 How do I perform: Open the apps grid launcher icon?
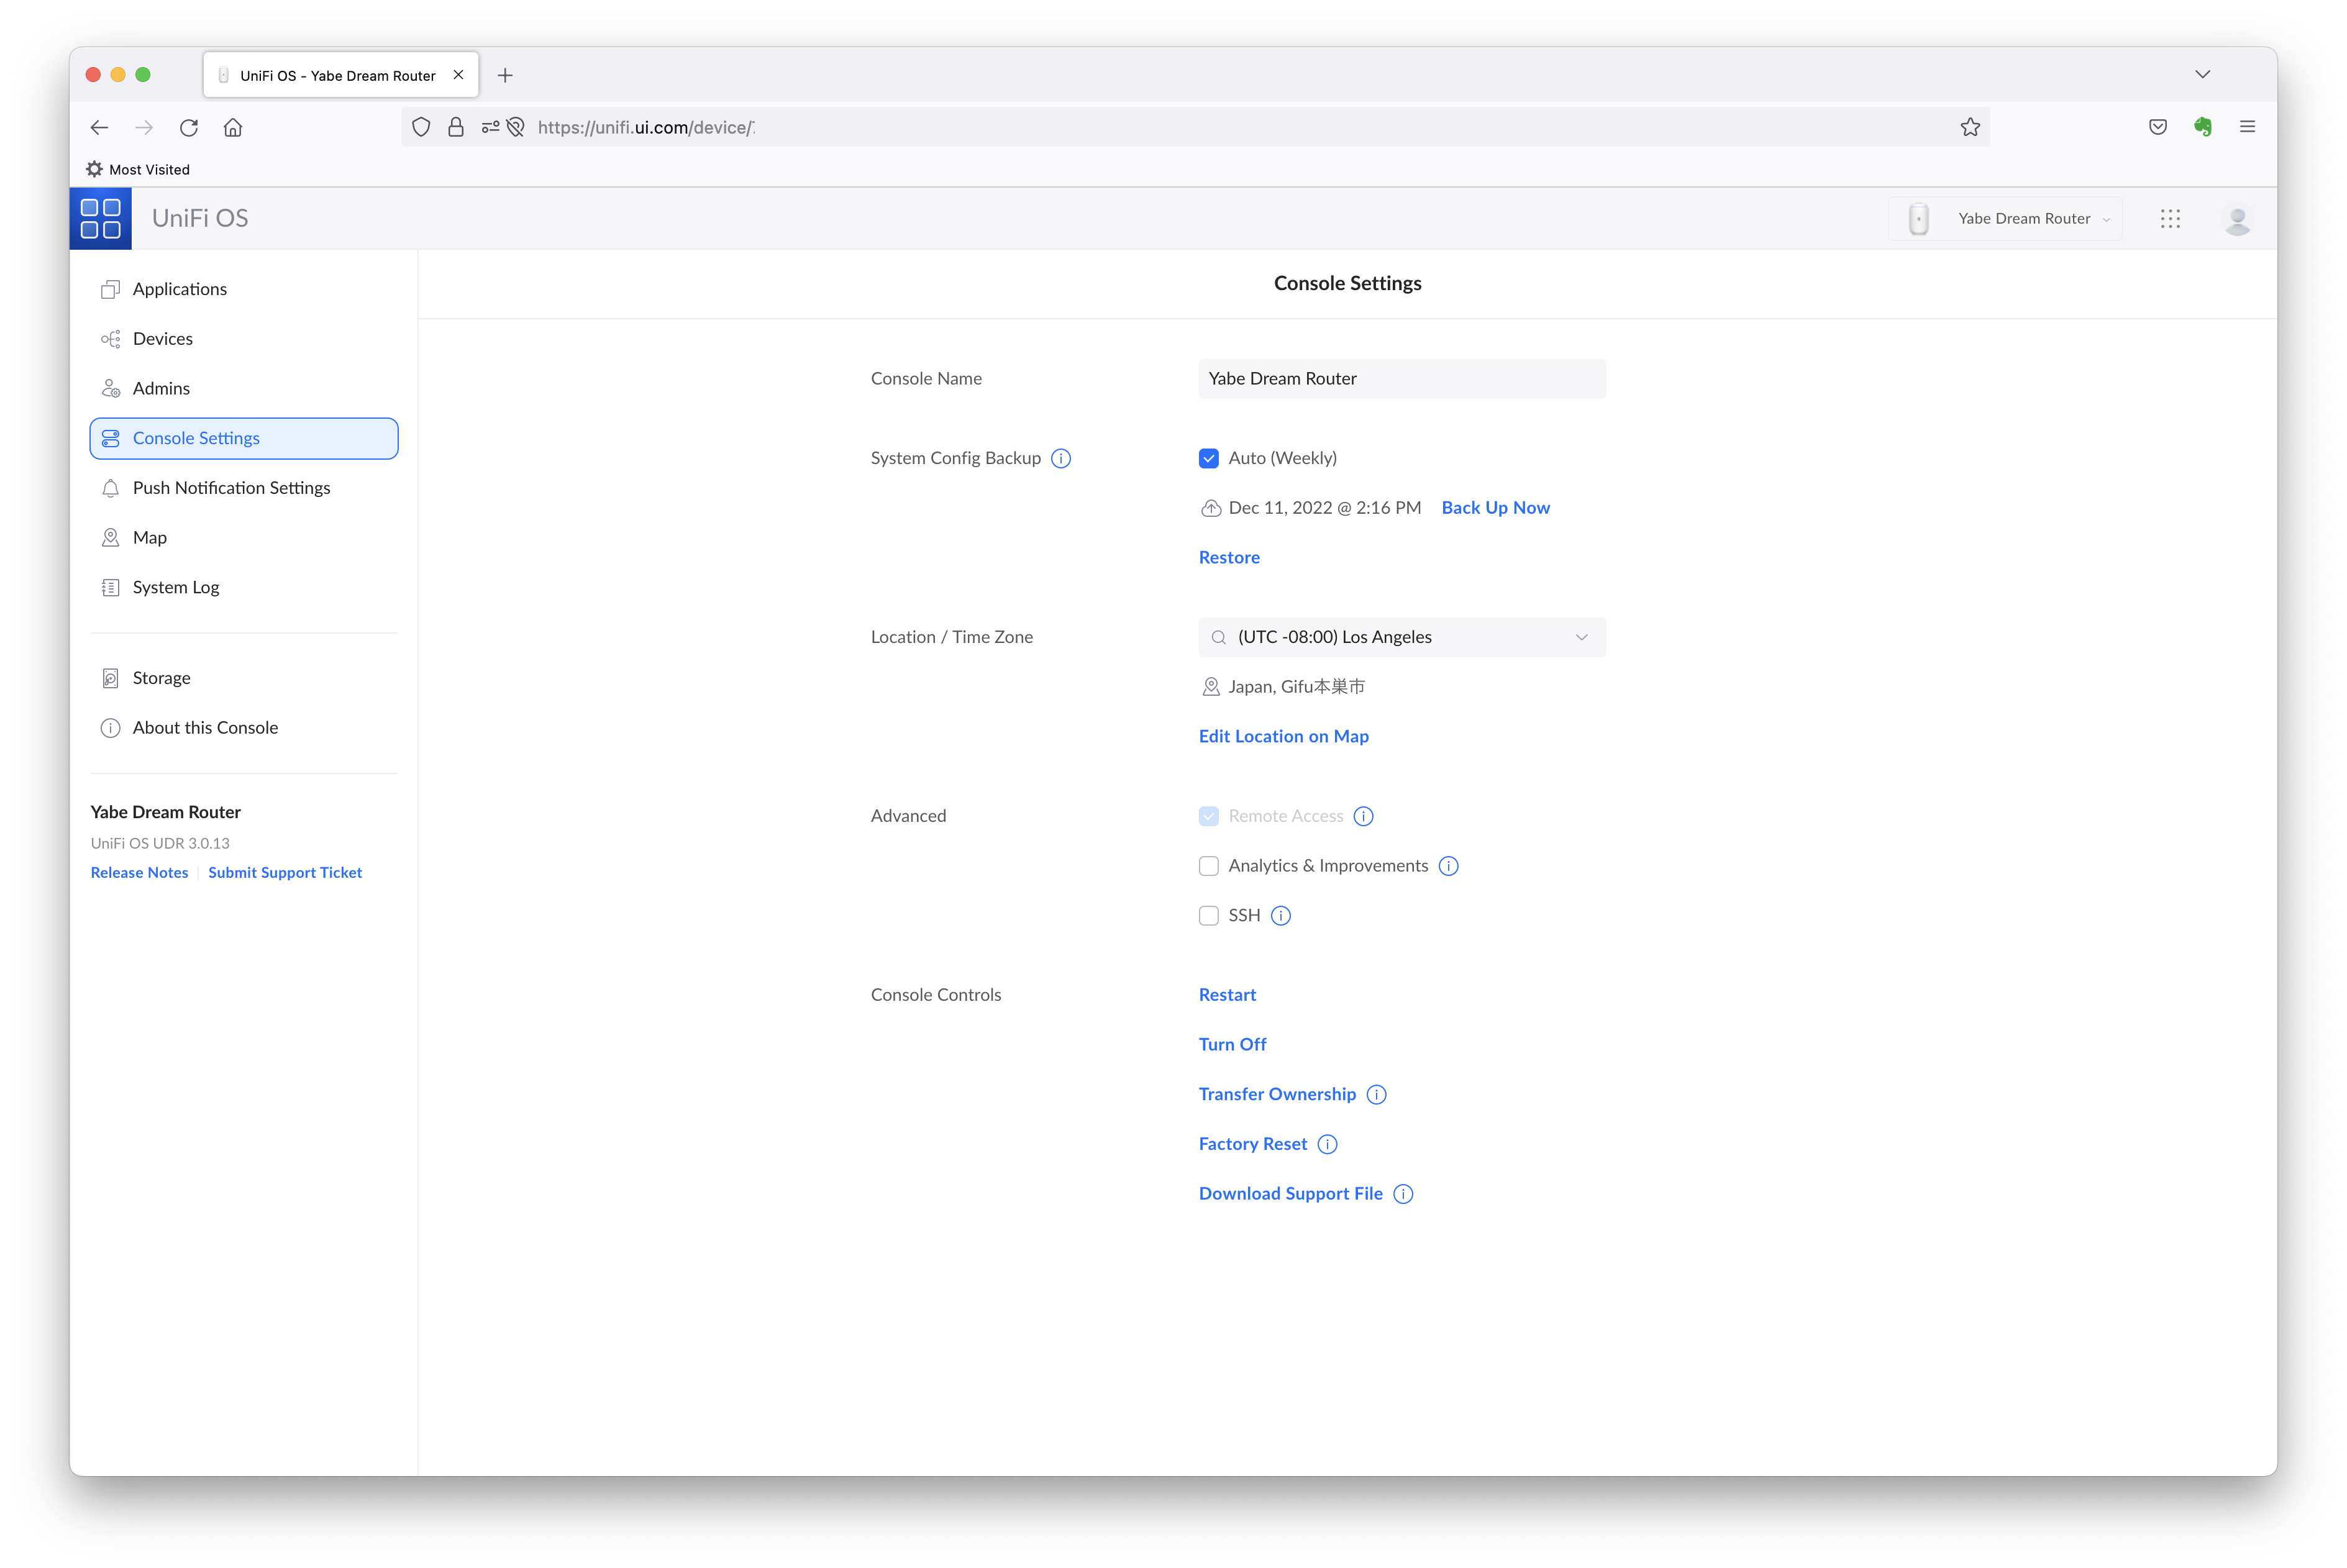click(2169, 219)
